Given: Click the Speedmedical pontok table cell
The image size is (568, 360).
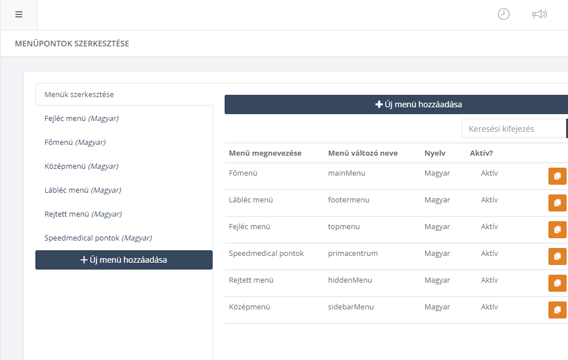Looking at the screenshot, I should [x=266, y=254].
